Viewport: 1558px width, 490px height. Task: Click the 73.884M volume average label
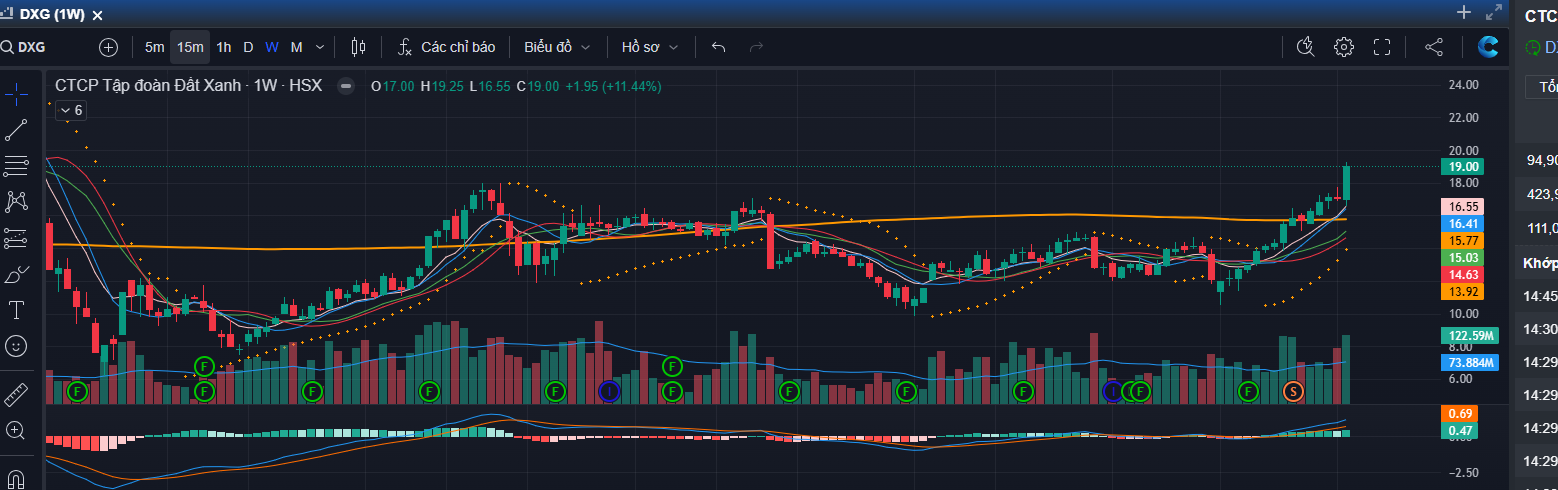pyautogui.click(x=1472, y=362)
